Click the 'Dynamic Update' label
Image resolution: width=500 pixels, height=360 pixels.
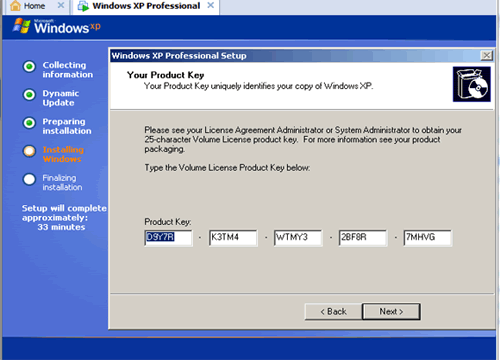[x=60, y=98]
